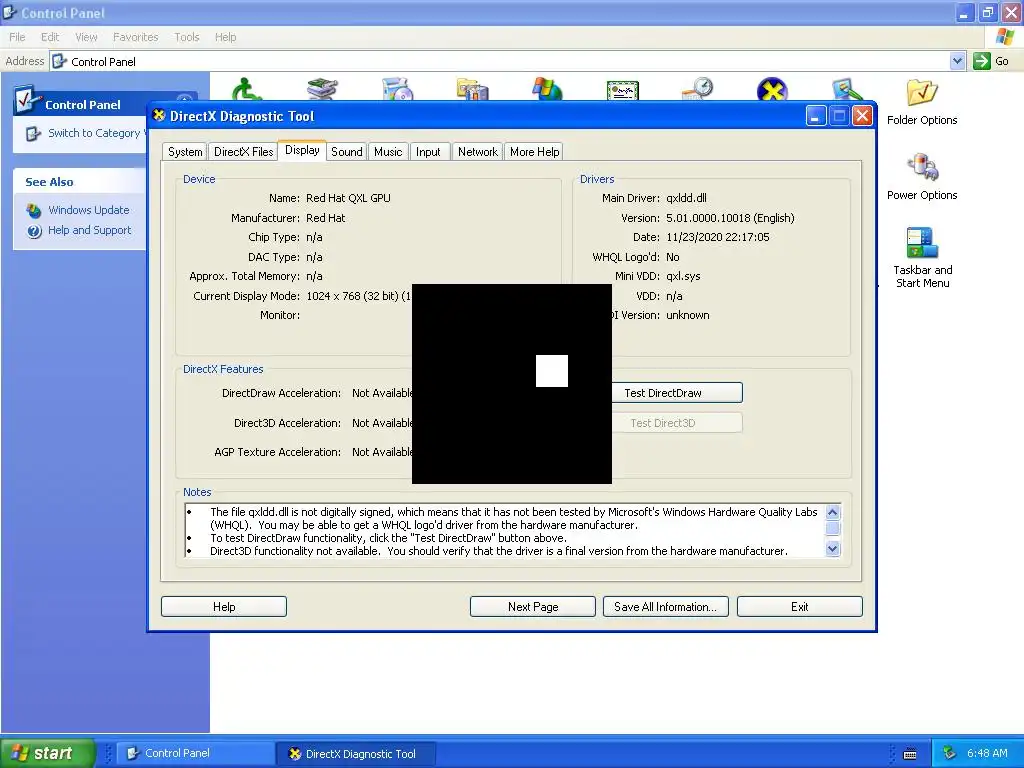Image resolution: width=1024 pixels, height=768 pixels.
Task: Open the Help menu in Control Panel
Action: (225, 37)
